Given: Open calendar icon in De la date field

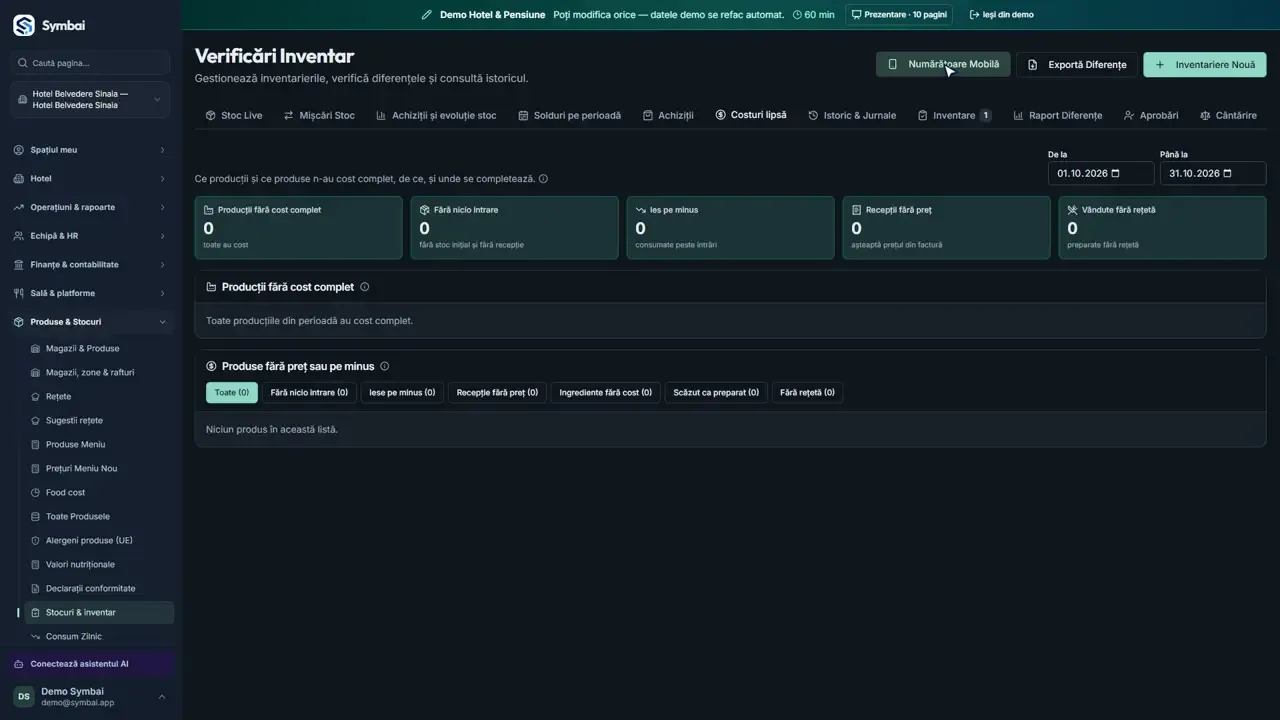Looking at the screenshot, I should pyautogui.click(x=1116, y=173).
